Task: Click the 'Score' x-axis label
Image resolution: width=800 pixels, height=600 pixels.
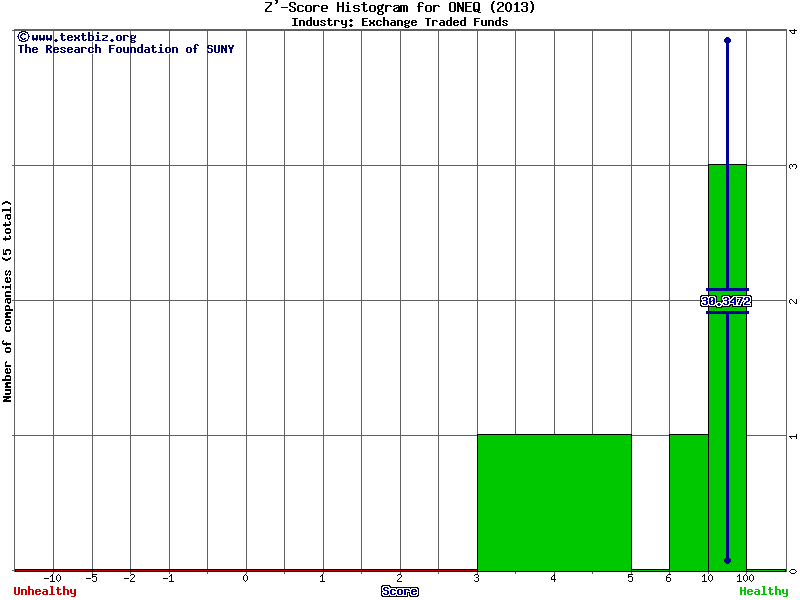Action: 399,591
